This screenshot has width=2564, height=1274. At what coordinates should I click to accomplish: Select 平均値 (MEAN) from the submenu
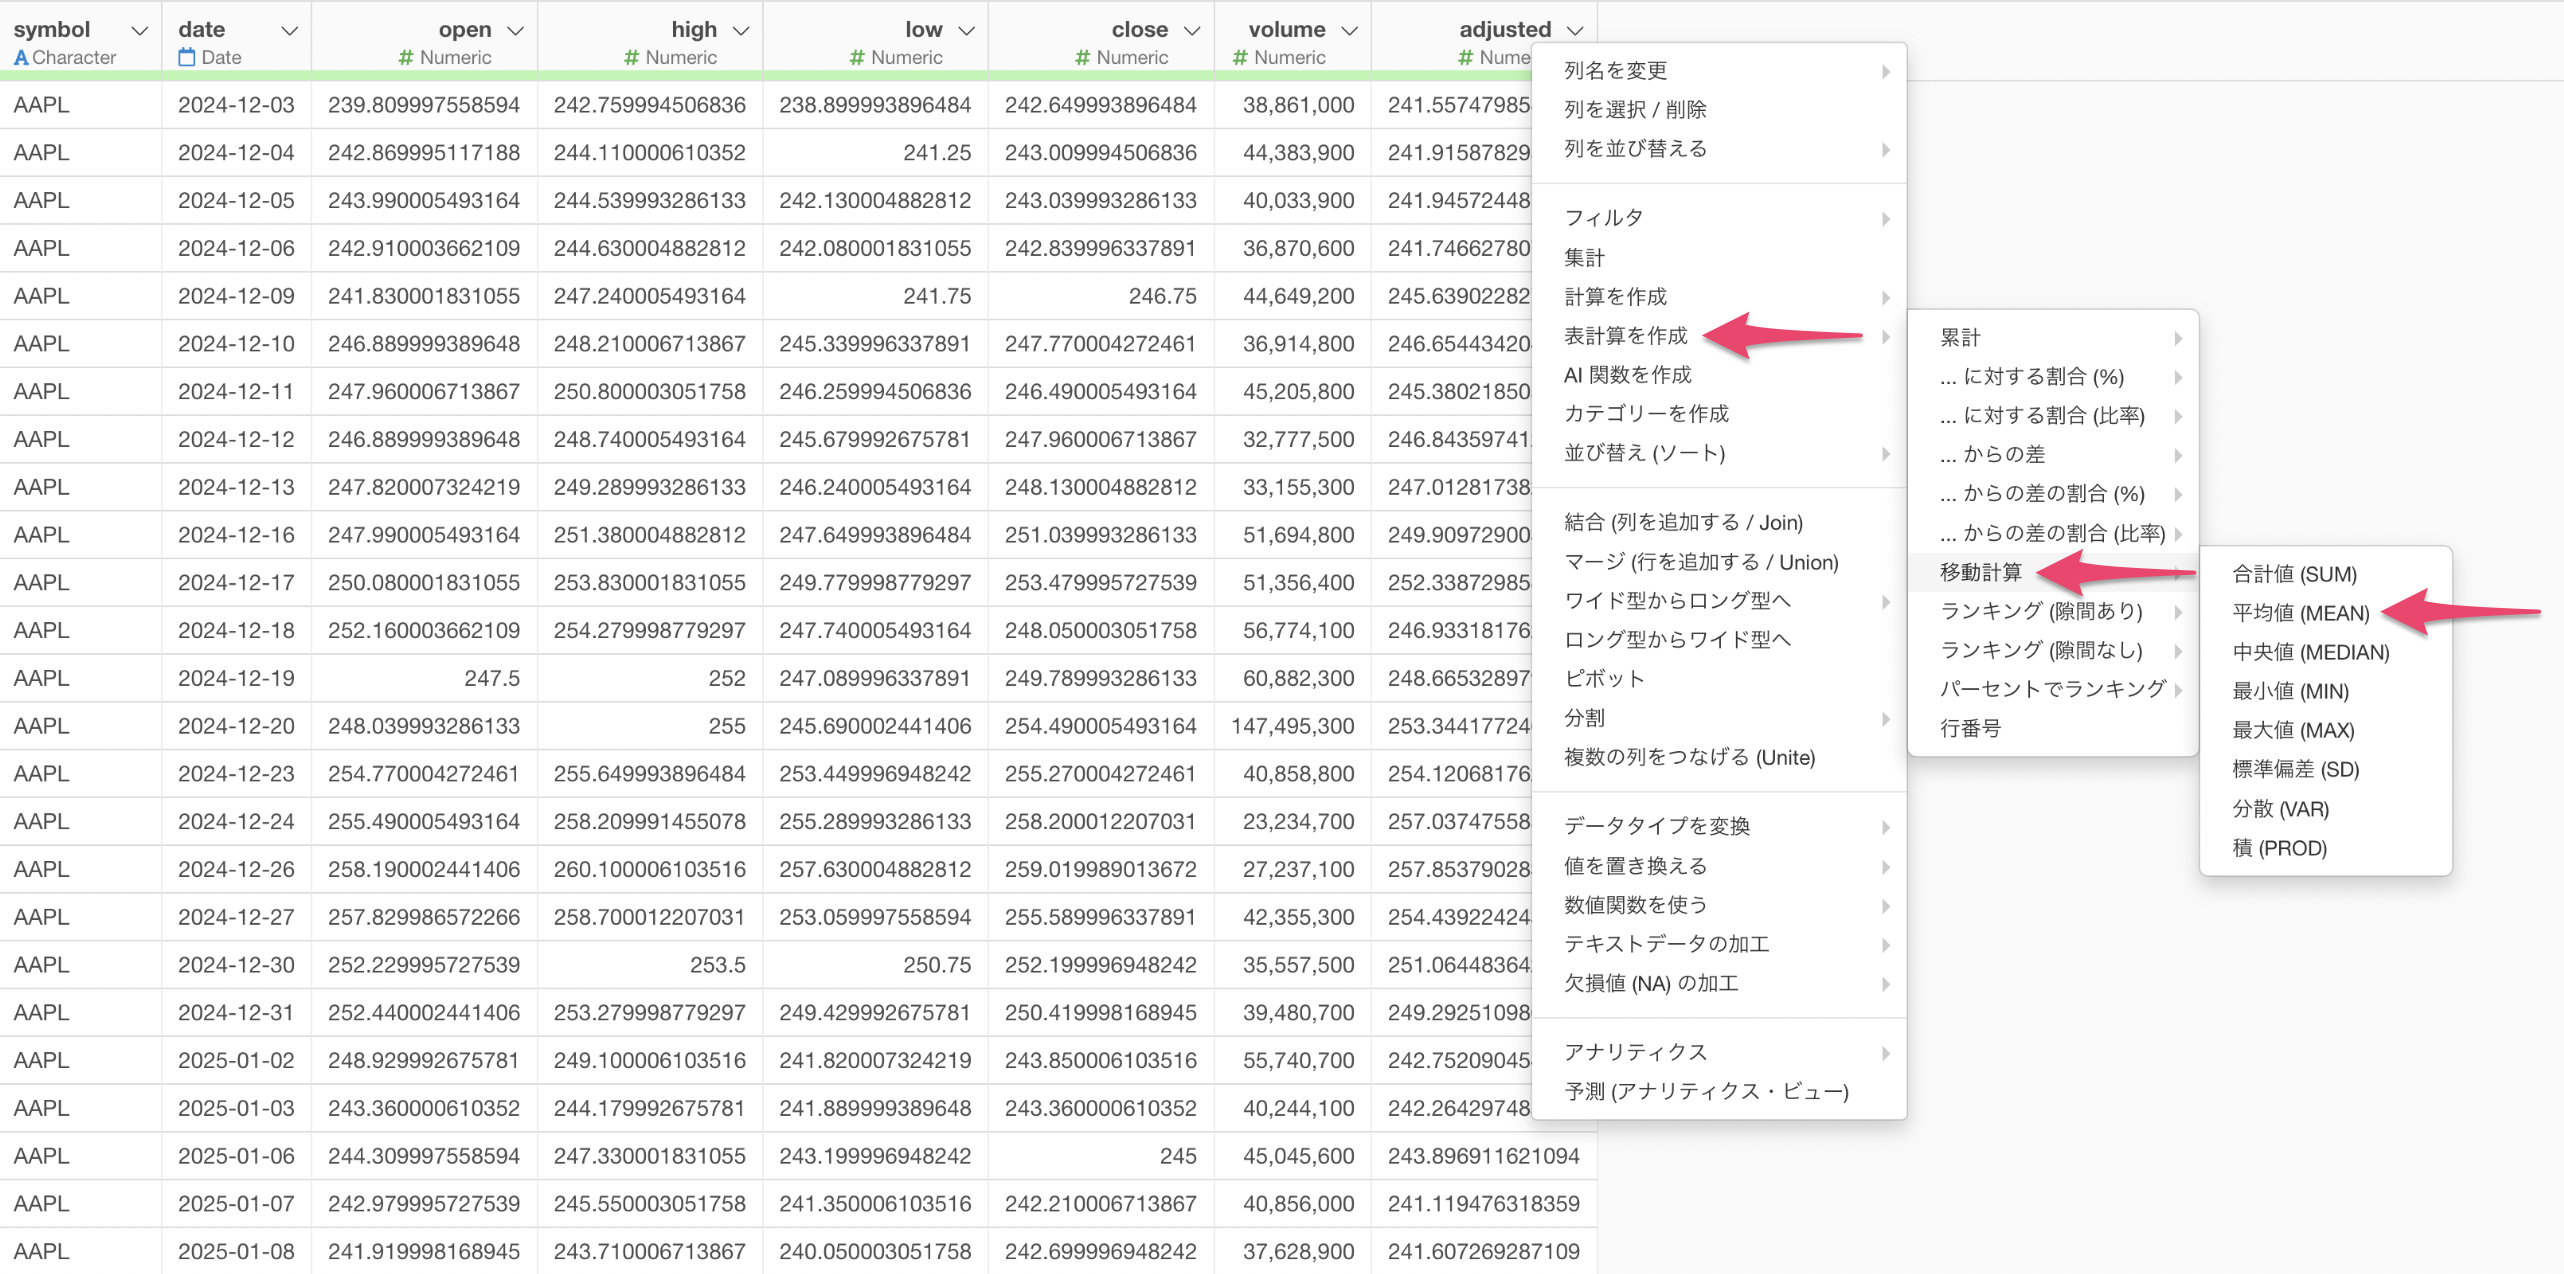tap(2300, 613)
